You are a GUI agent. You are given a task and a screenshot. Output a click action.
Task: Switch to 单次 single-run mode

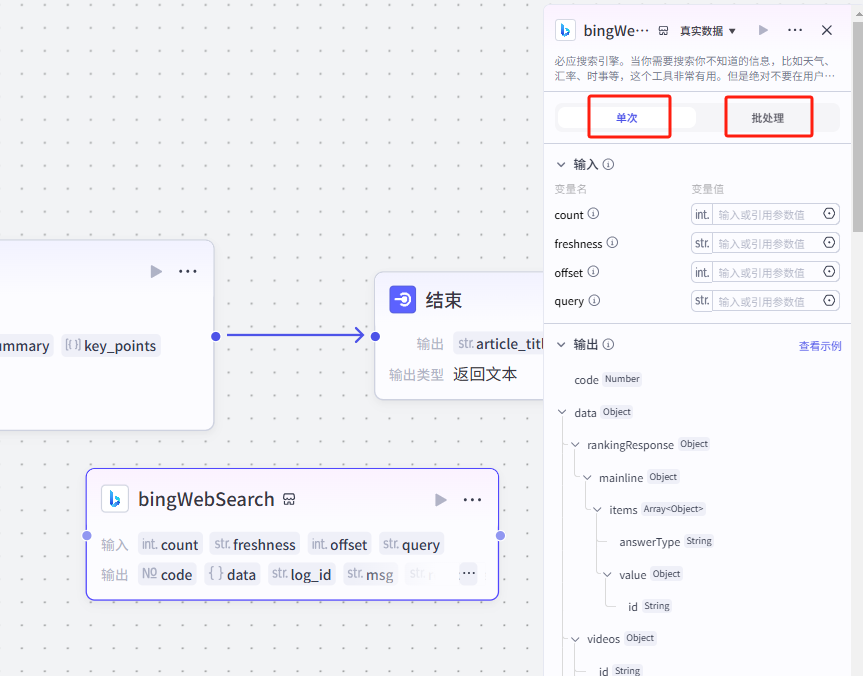[627, 118]
